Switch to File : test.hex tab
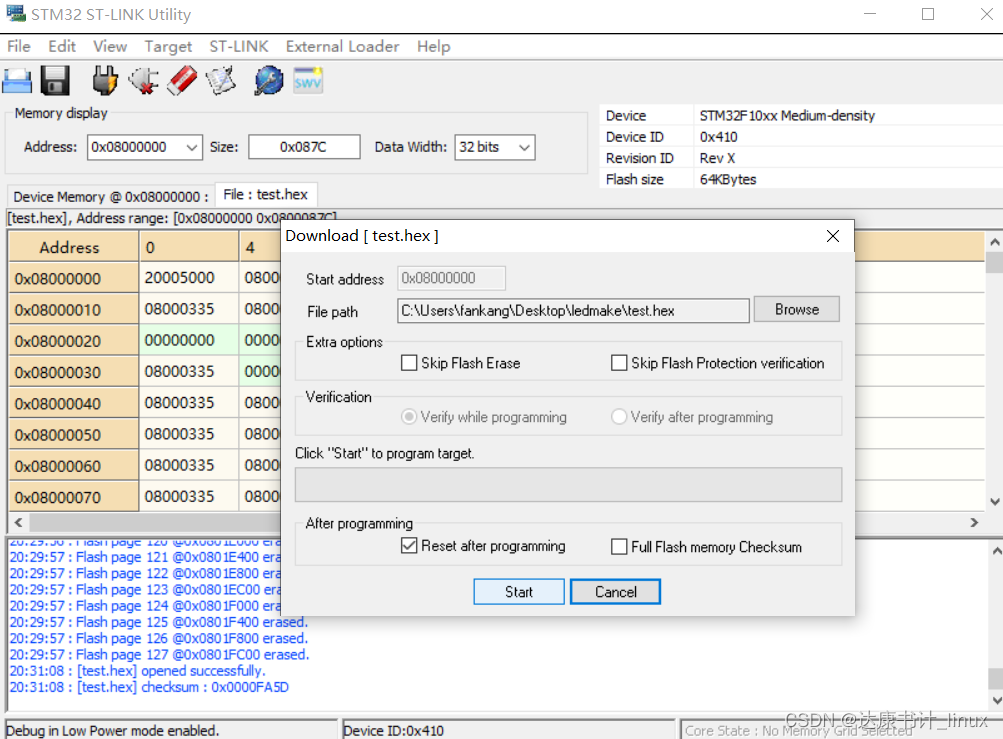This screenshot has width=1003, height=739. [x=265, y=195]
